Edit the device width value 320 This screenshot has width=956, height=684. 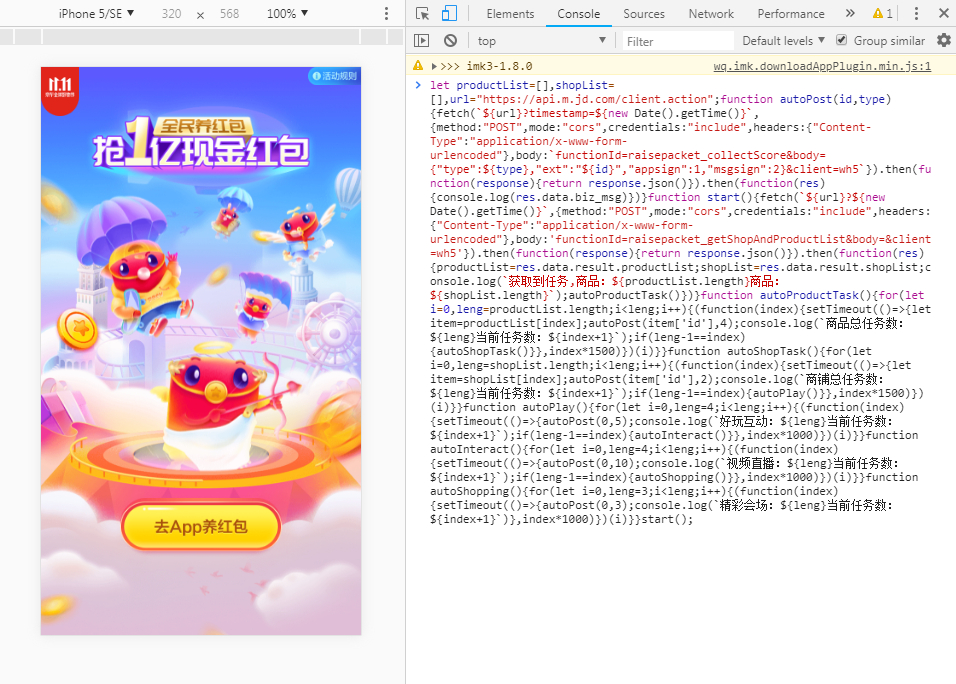(x=171, y=13)
